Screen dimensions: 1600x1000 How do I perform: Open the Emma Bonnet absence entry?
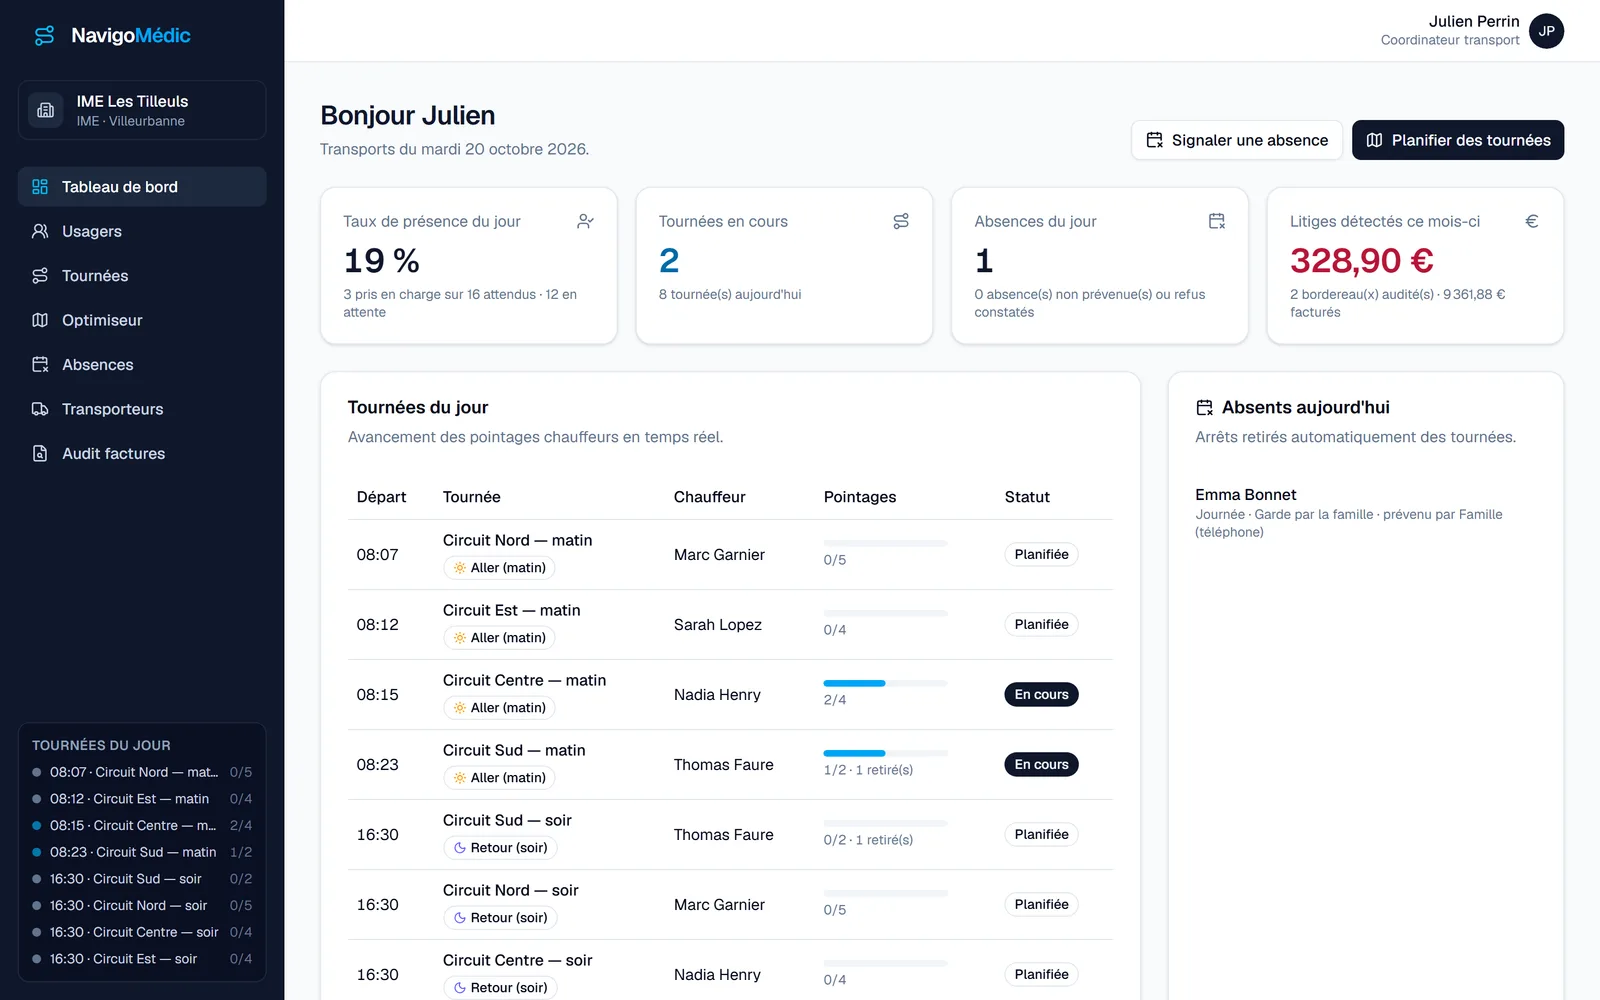(1365, 513)
